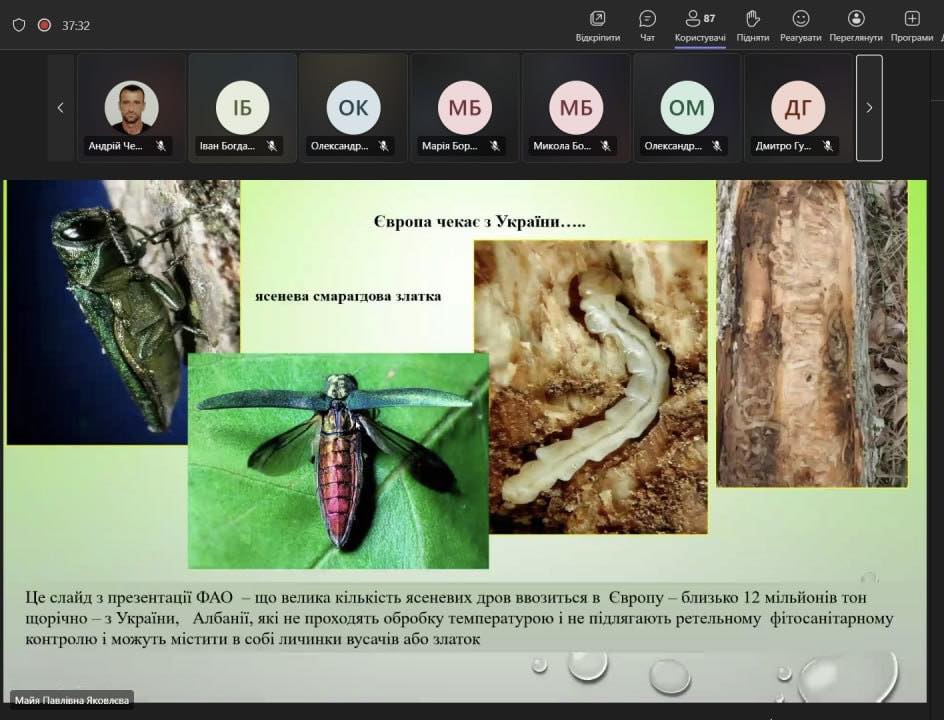Click the ІБ avatar of Іван Богда
The image size is (944, 720).
pyautogui.click(x=242, y=107)
